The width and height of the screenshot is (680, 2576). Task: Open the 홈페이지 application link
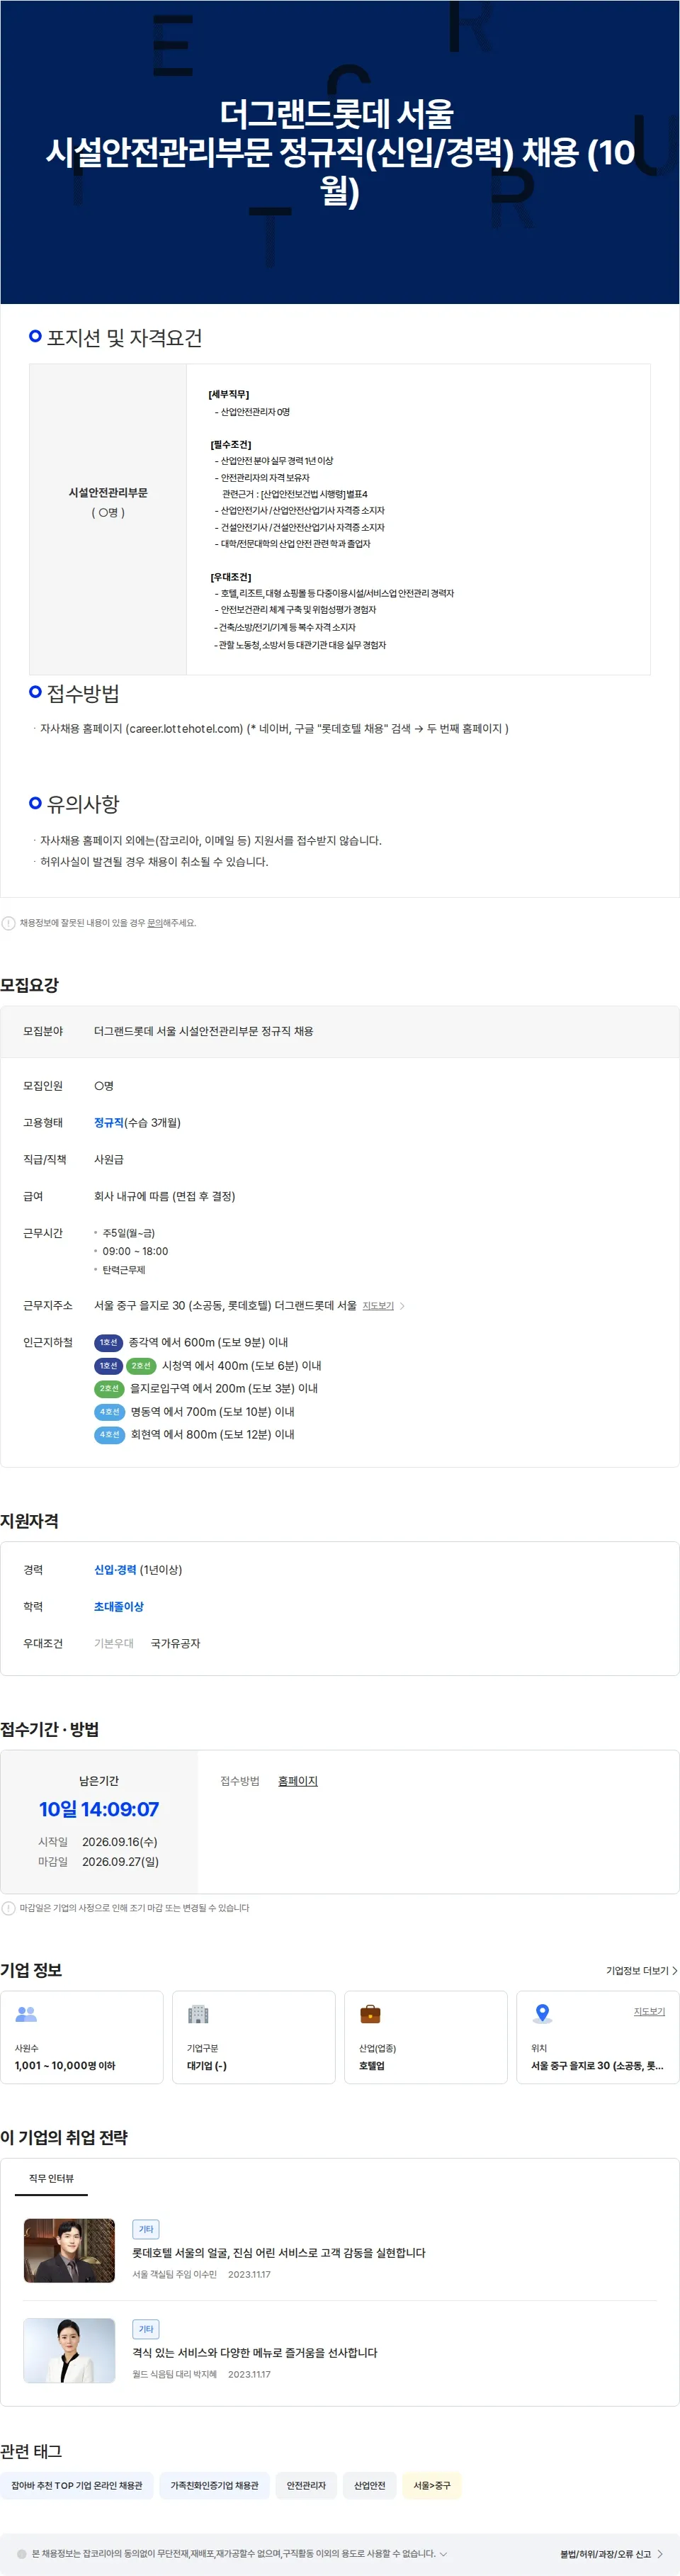[297, 1781]
